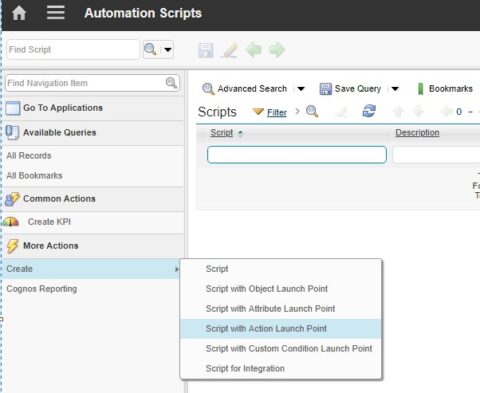Choose Script for Integration

281,369
